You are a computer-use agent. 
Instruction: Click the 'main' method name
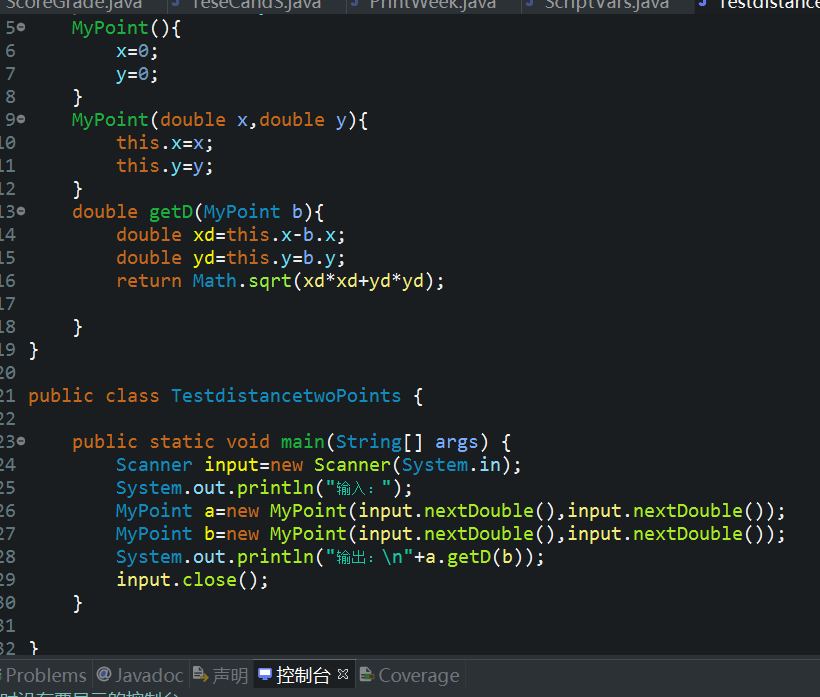(302, 442)
